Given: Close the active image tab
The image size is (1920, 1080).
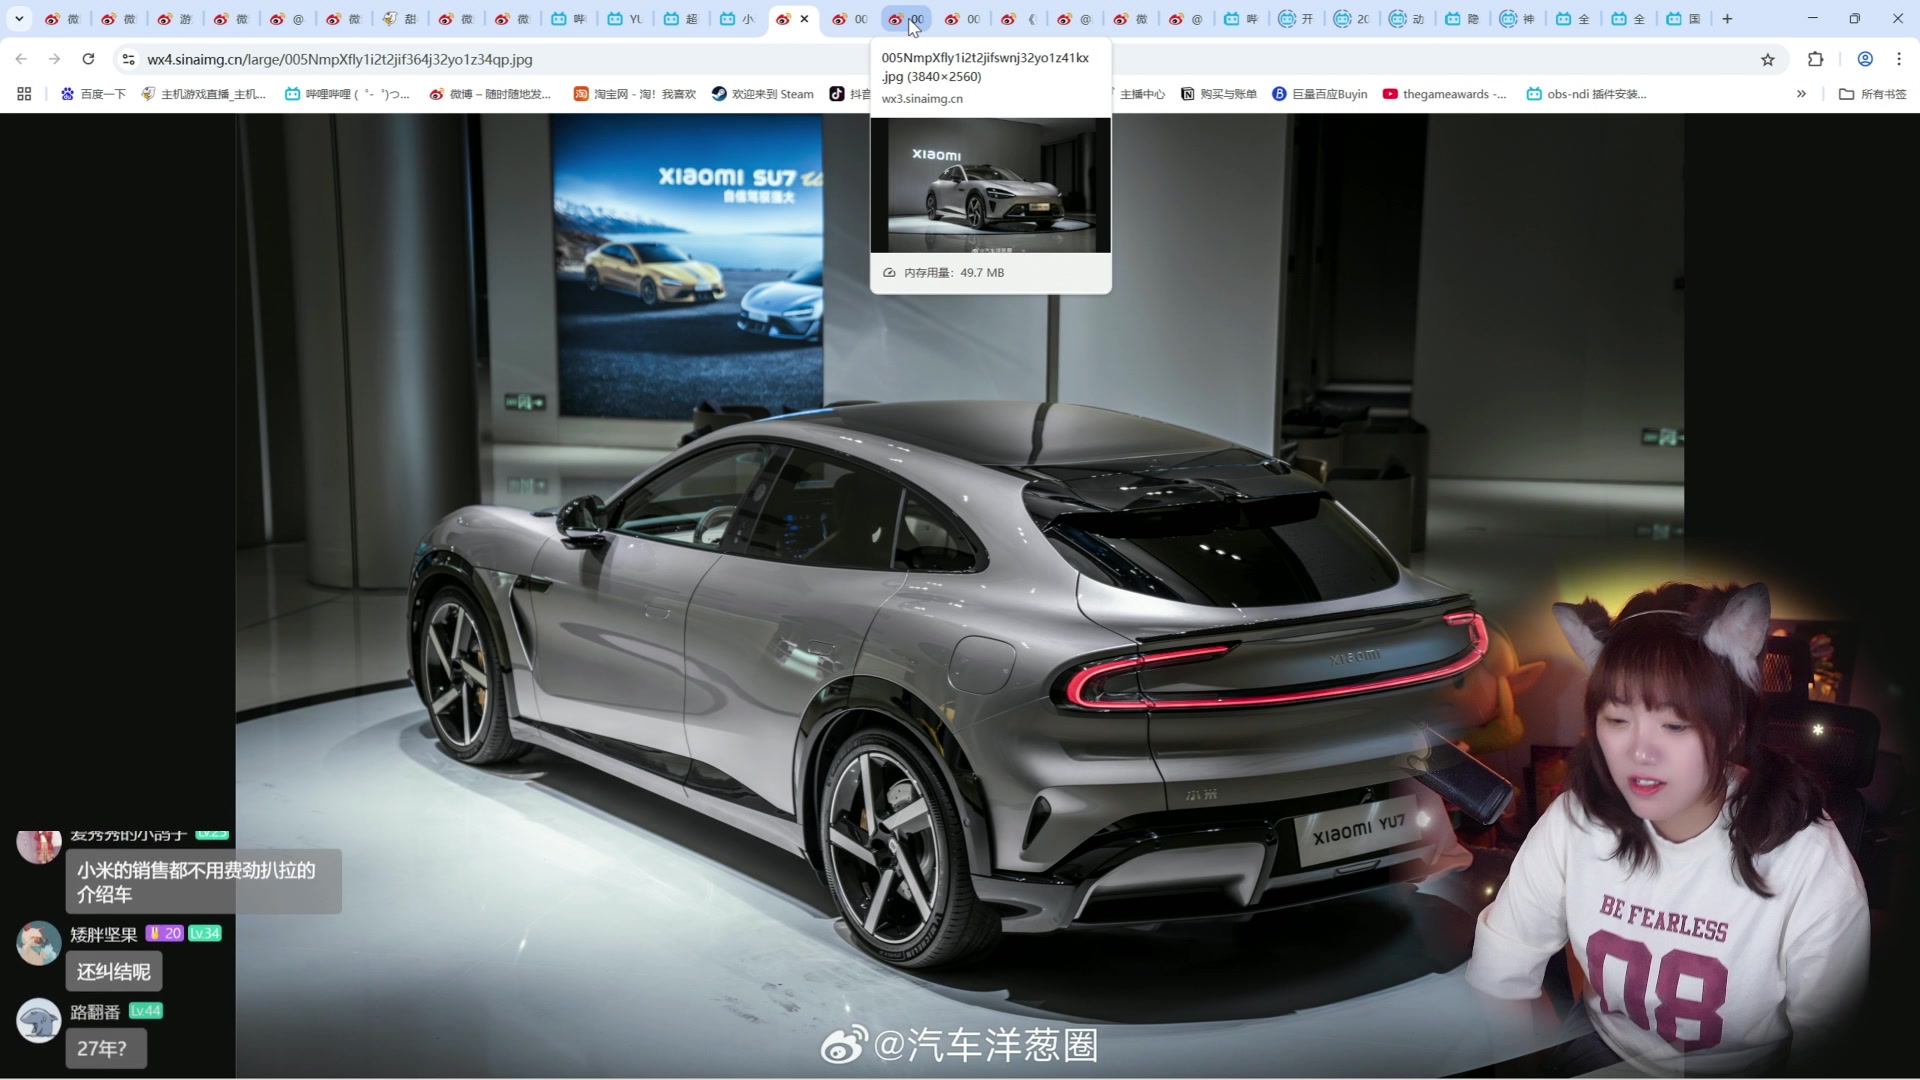Looking at the screenshot, I should tap(804, 19).
